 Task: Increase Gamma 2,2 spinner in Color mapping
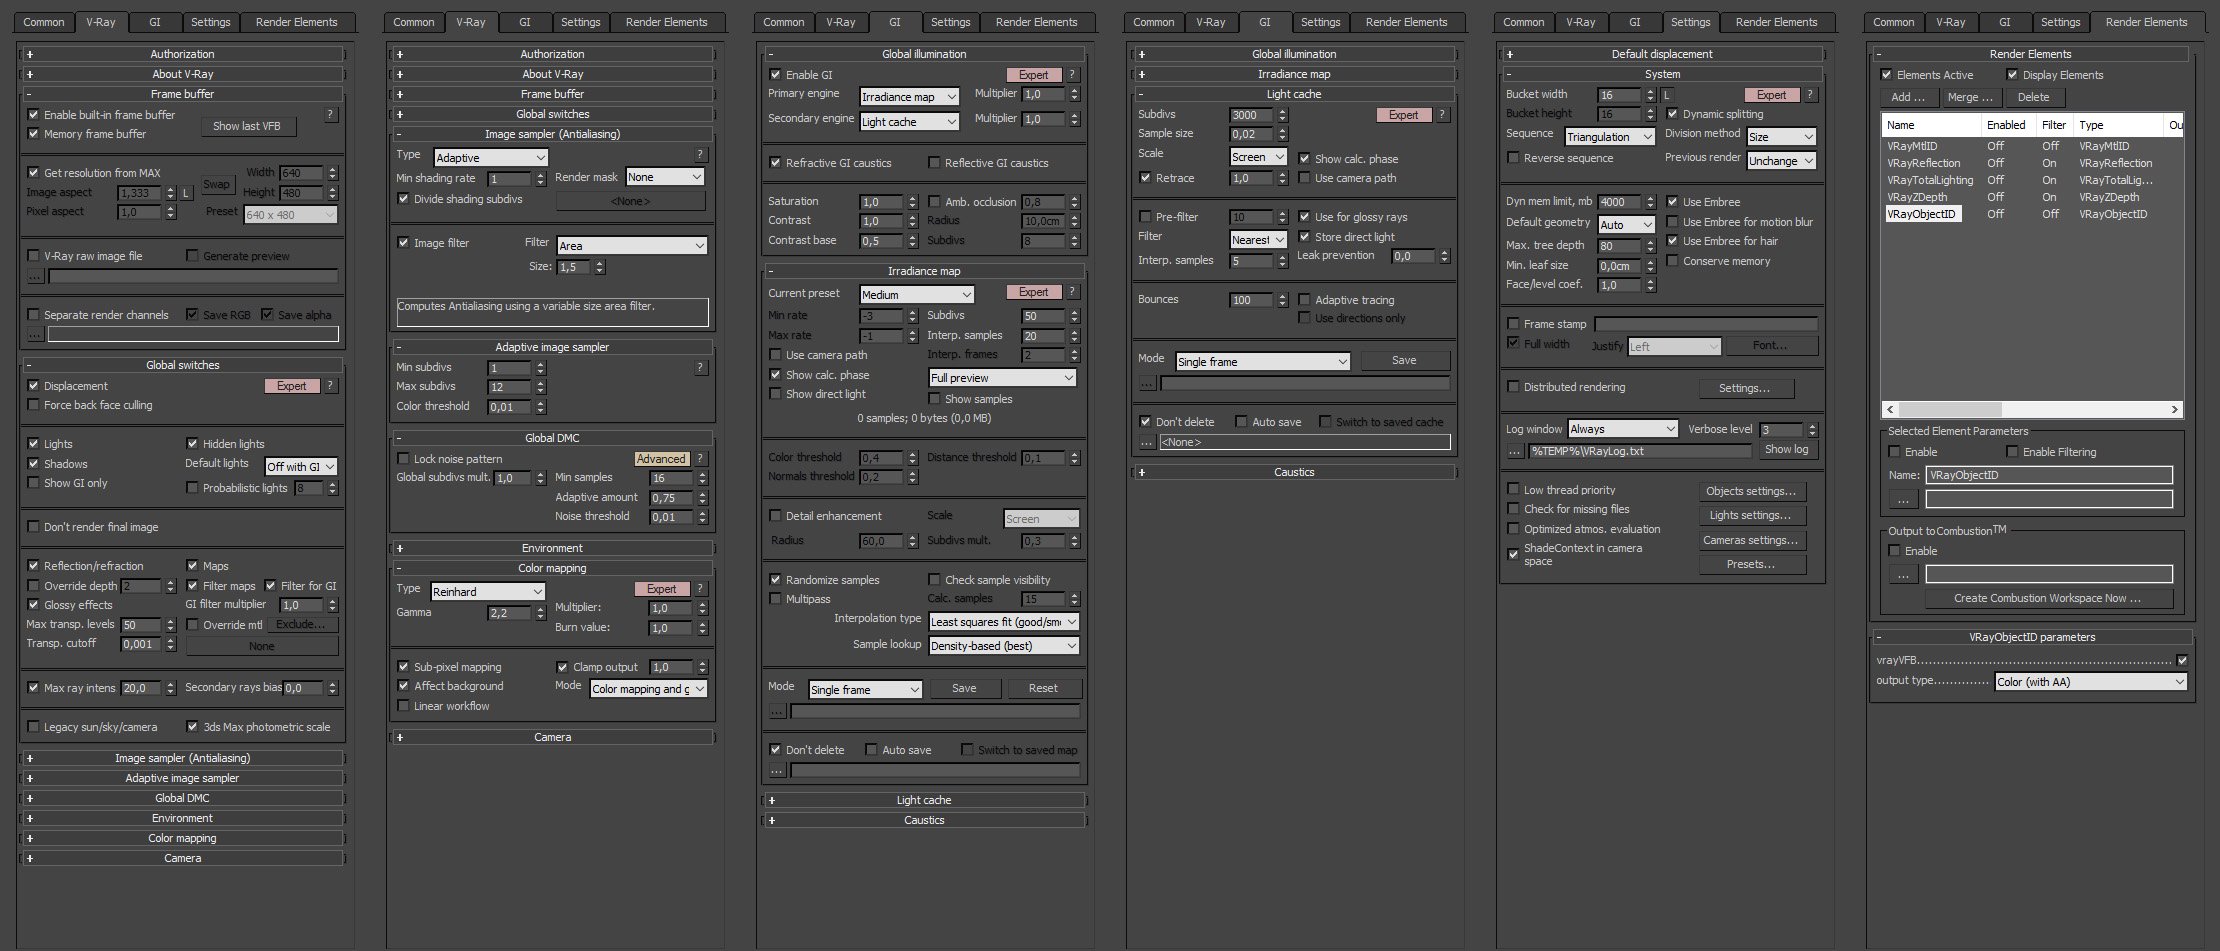pyautogui.click(x=541, y=608)
